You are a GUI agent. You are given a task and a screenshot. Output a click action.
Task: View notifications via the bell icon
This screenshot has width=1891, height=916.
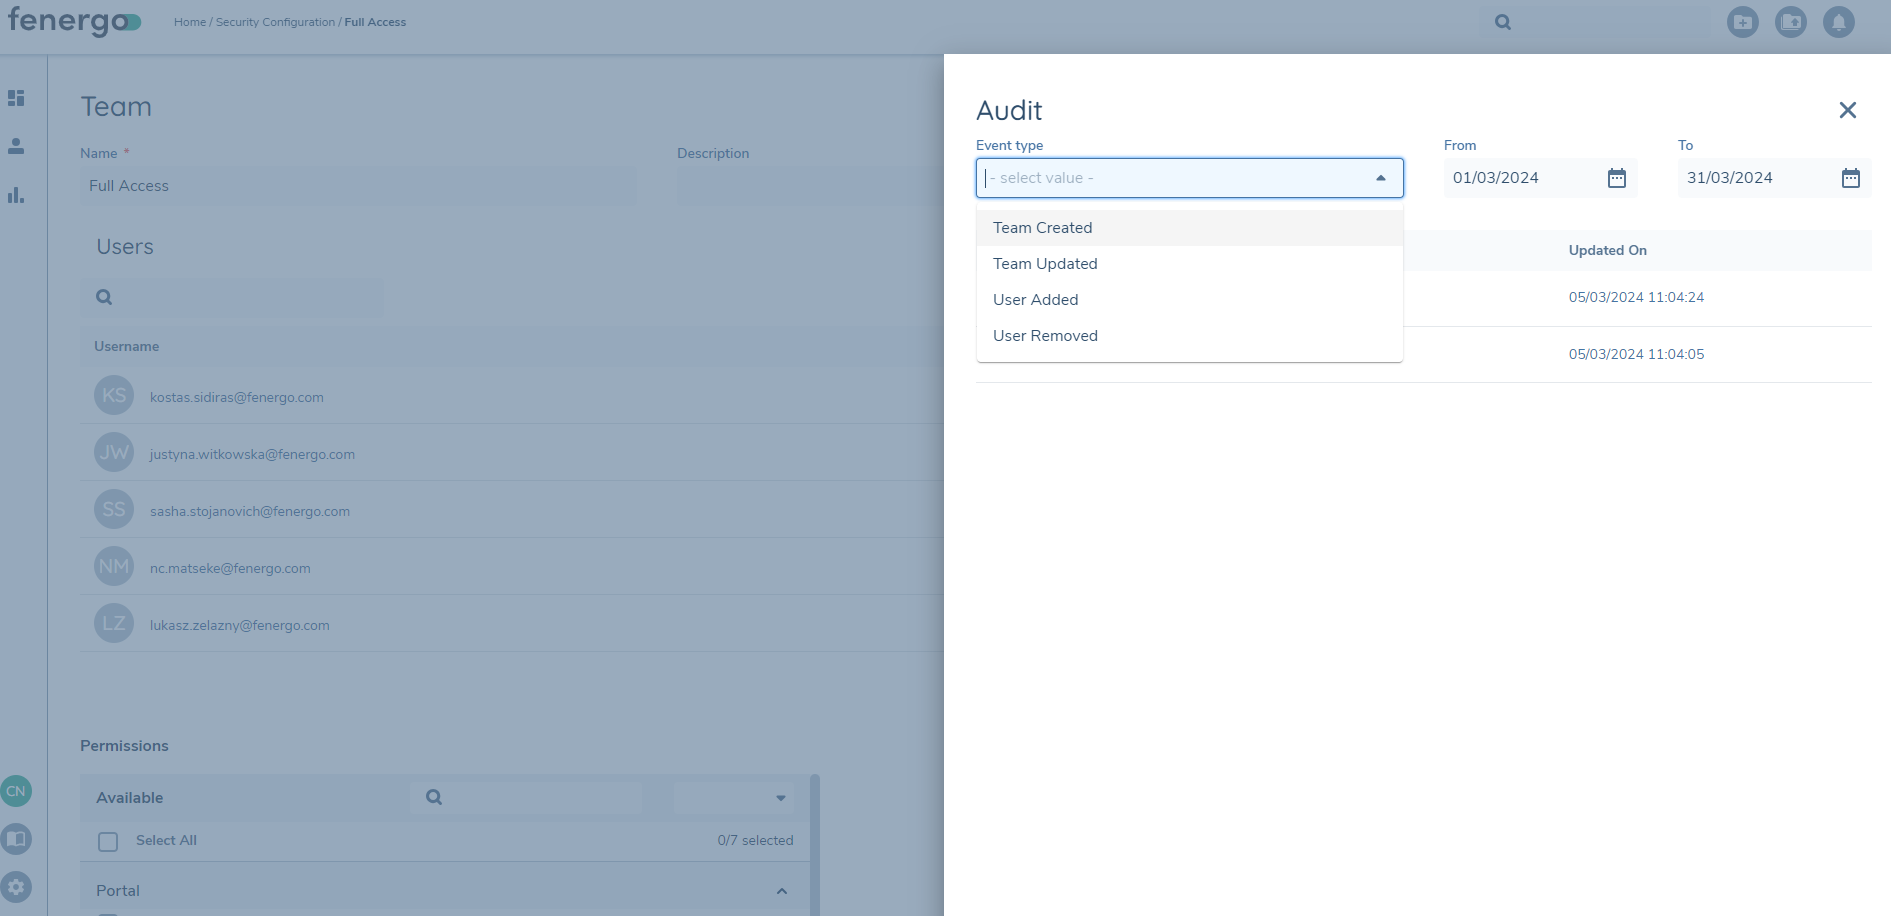click(x=1839, y=21)
